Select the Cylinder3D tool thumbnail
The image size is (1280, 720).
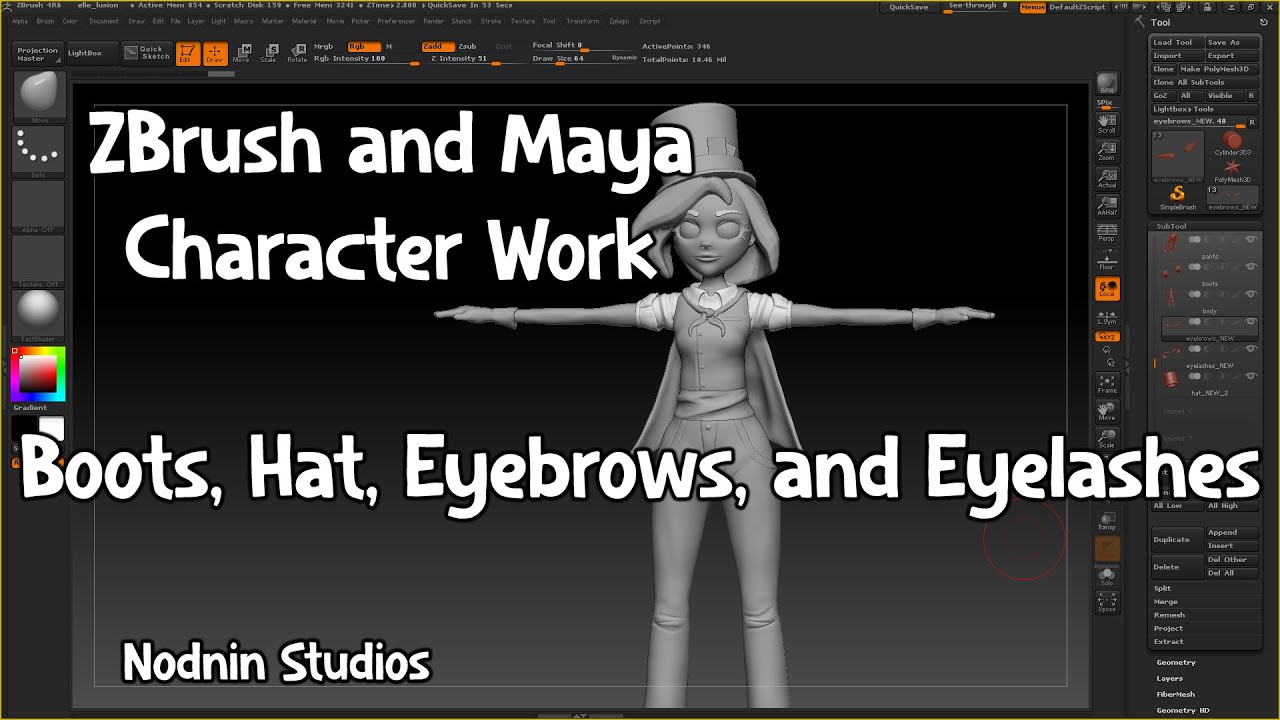click(1232, 144)
